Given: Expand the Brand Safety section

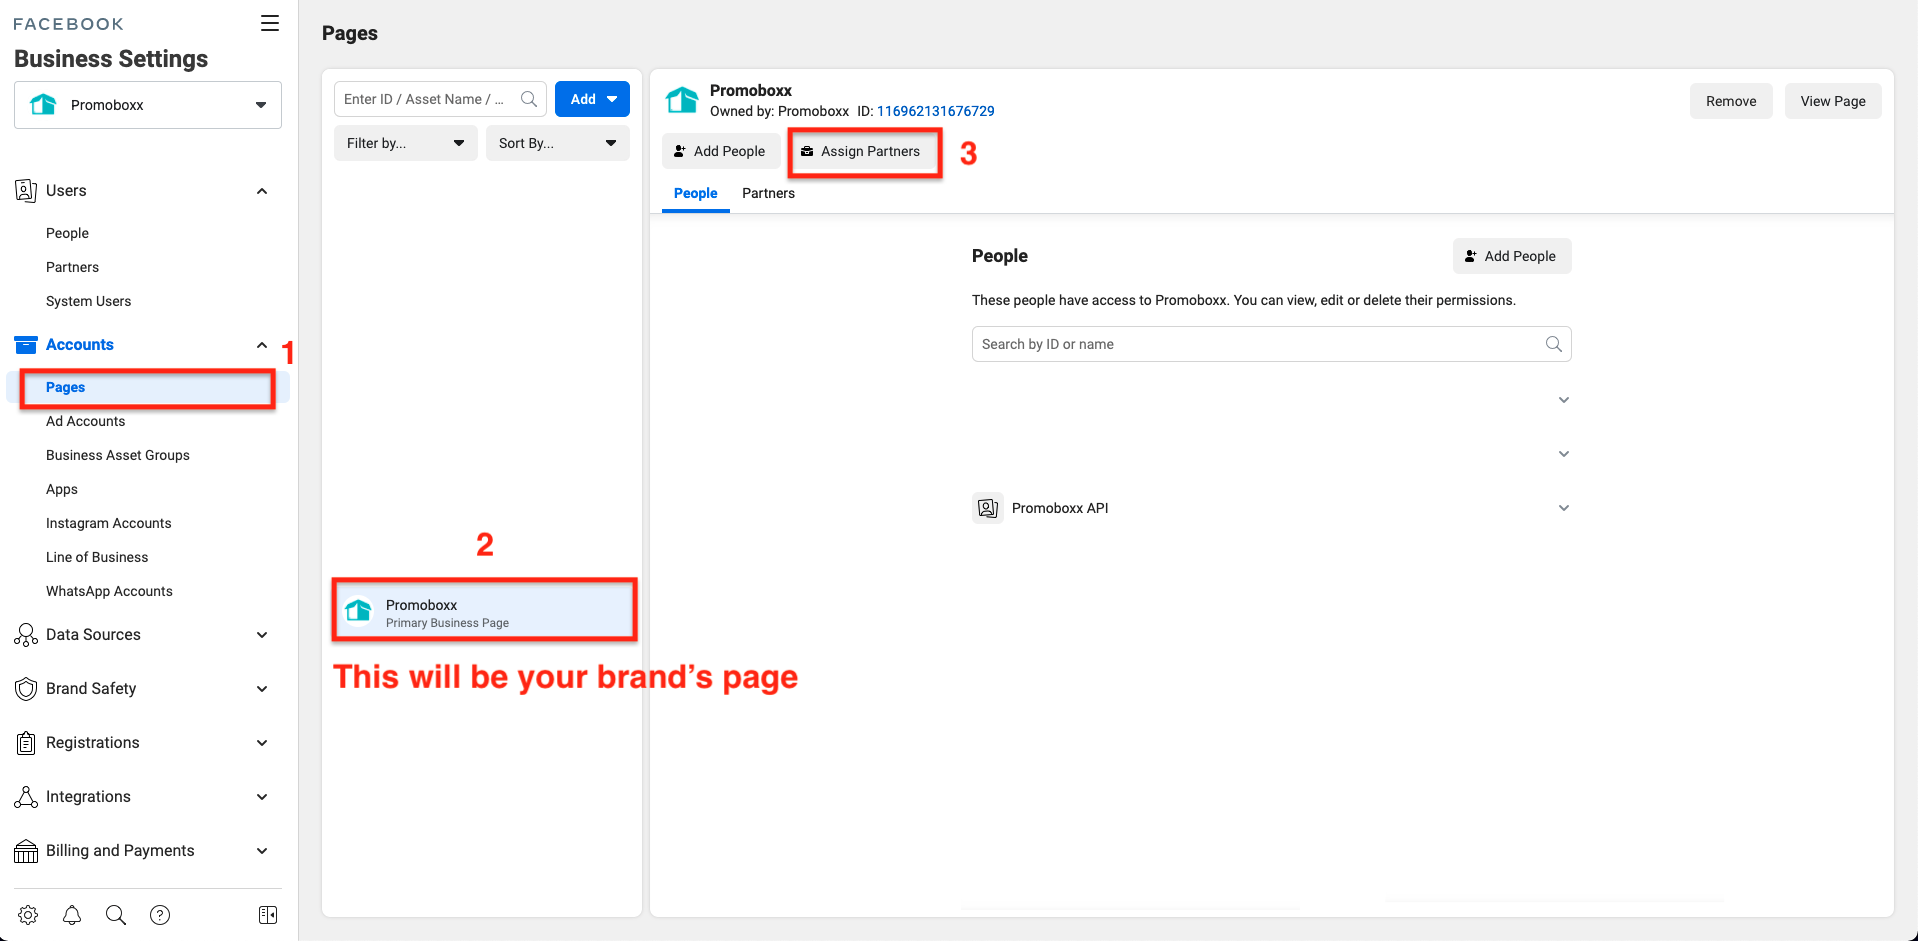Looking at the screenshot, I should click(262, 689).
